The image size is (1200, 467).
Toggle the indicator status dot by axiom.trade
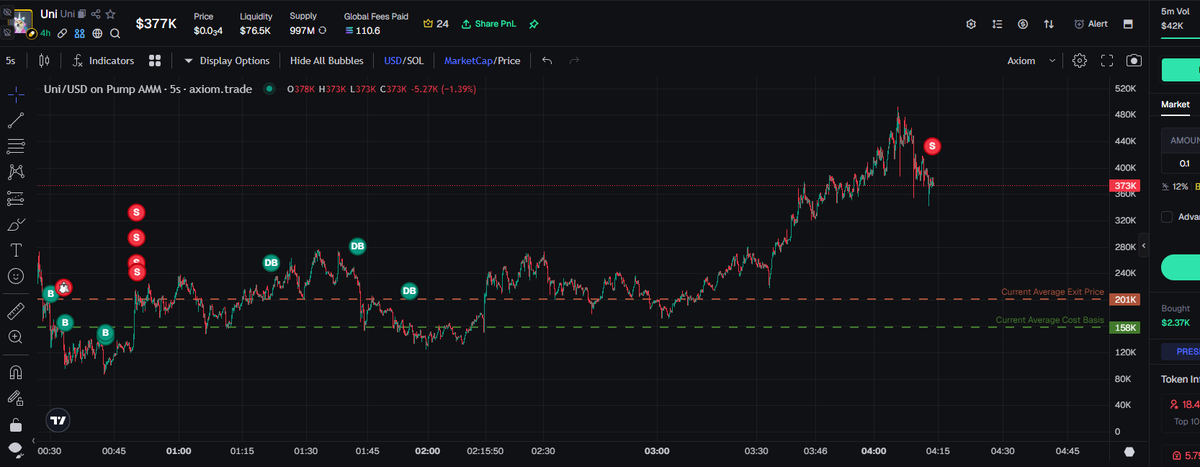tap(269, 89)
